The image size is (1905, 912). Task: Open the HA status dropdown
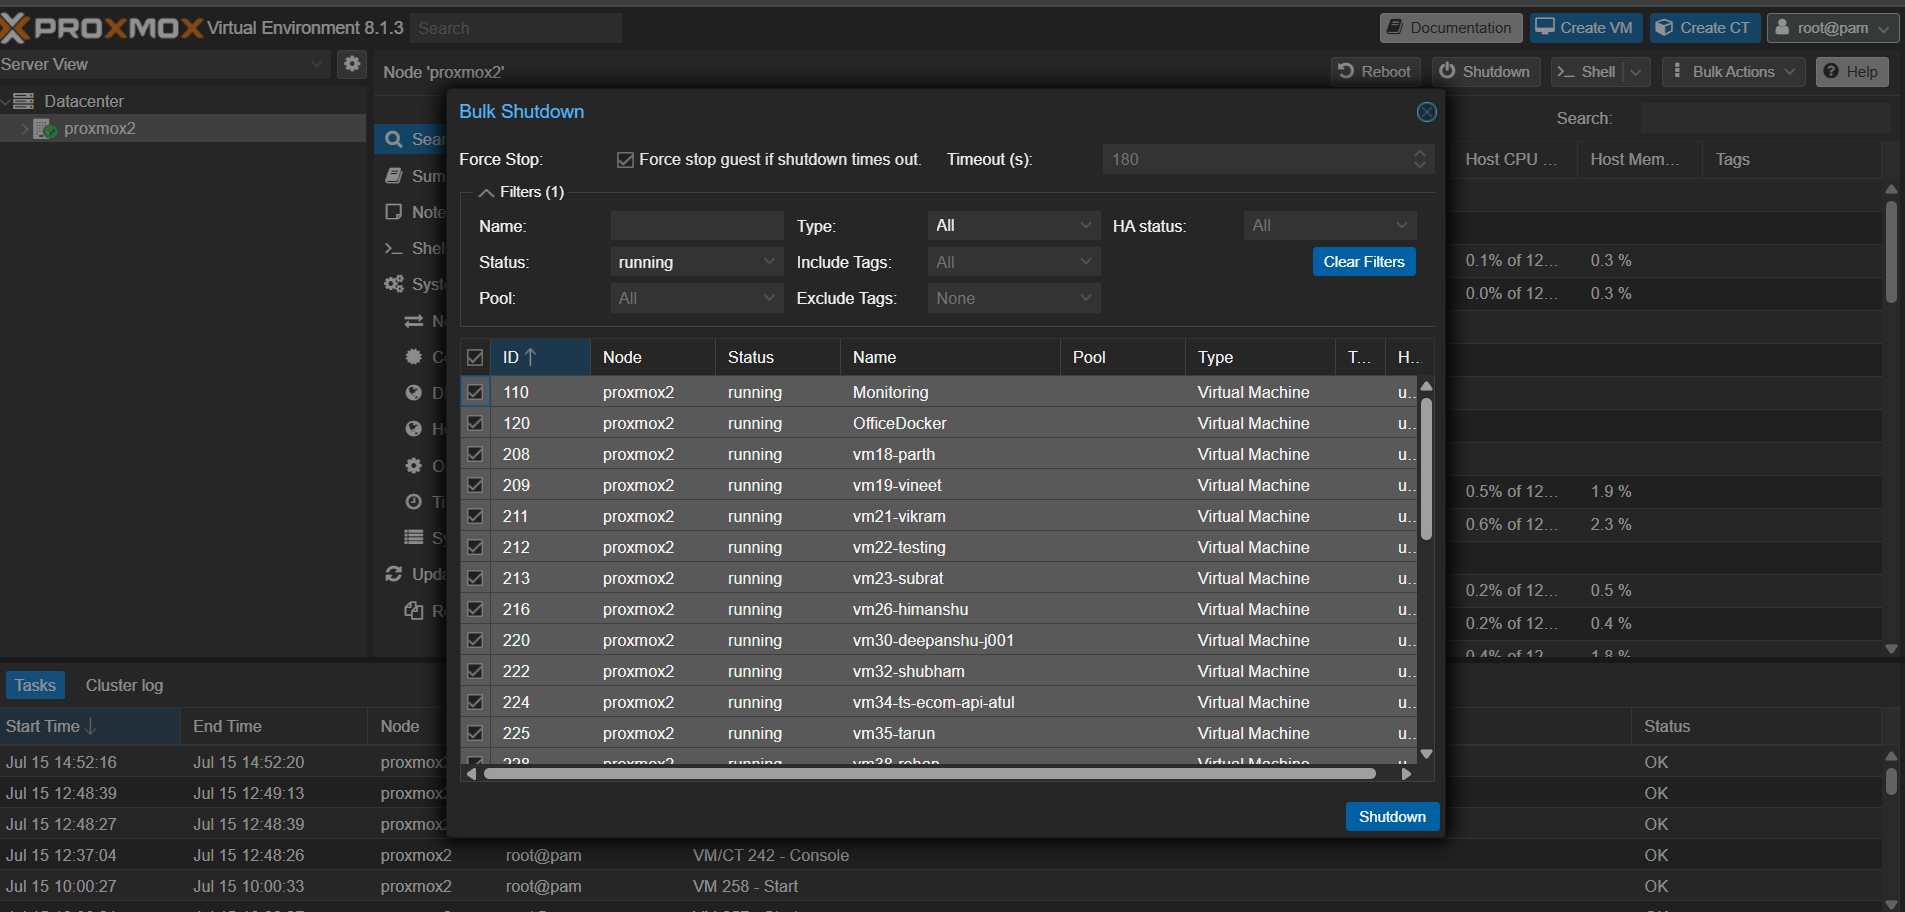(1402, 226)
